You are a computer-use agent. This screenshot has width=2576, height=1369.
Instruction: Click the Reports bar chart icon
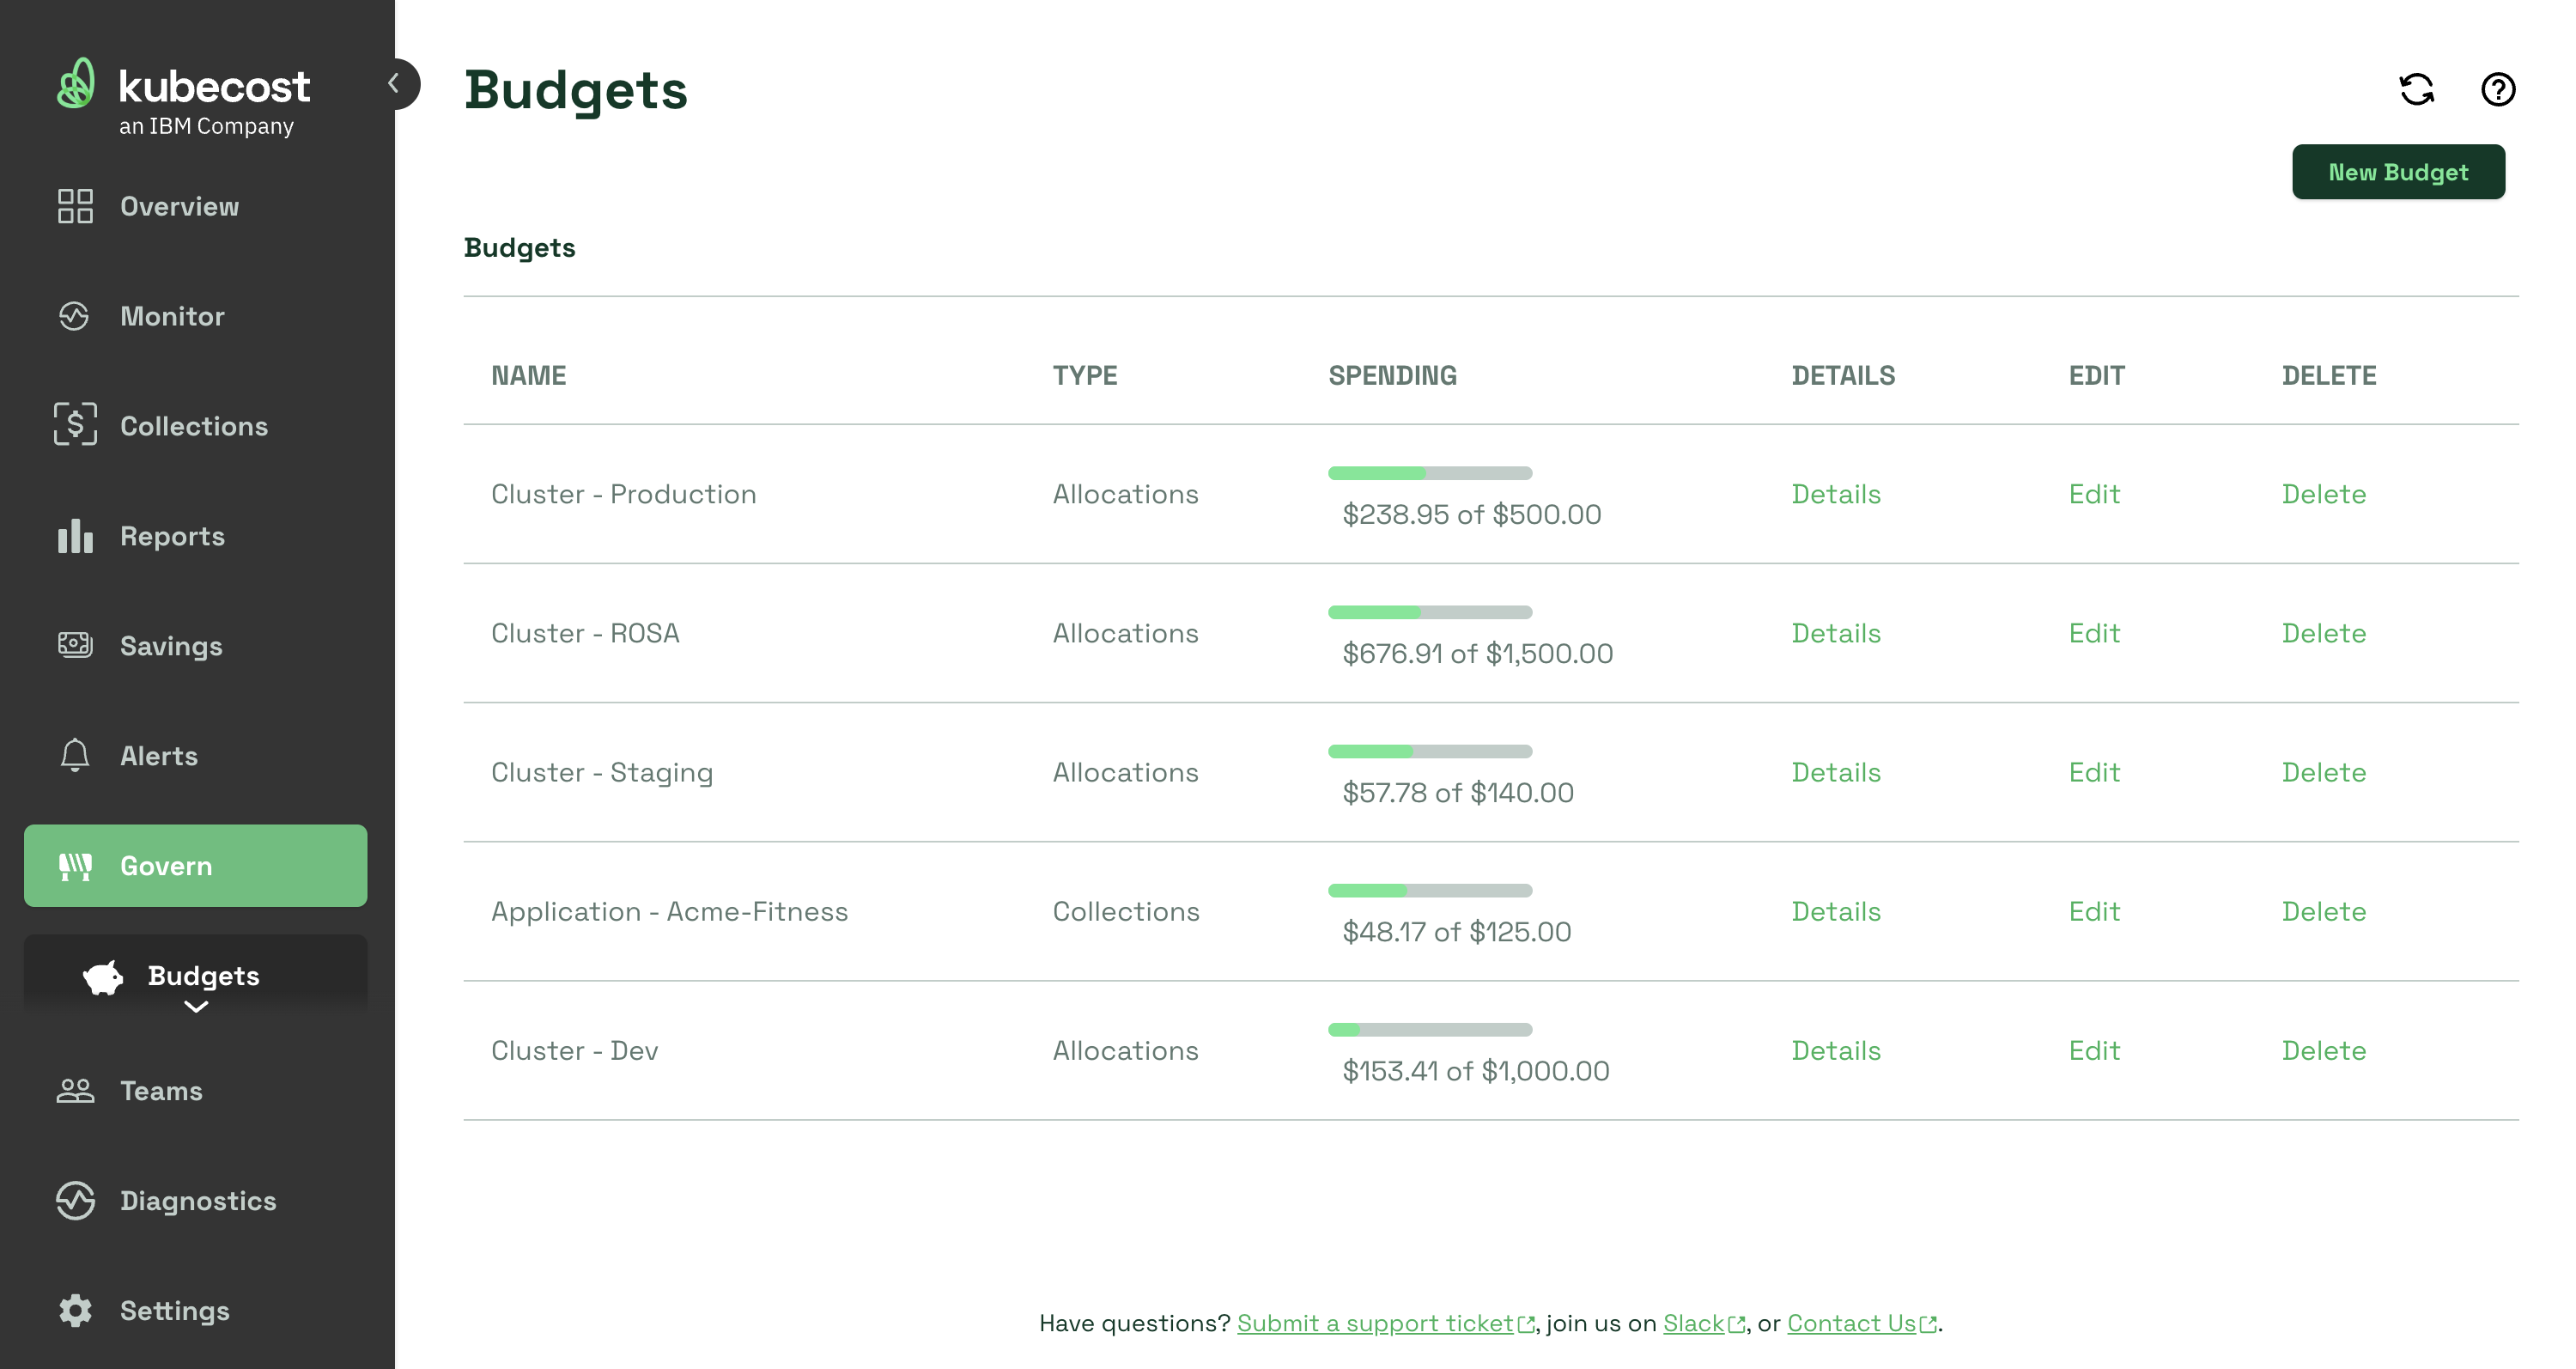tap(75, 536)
